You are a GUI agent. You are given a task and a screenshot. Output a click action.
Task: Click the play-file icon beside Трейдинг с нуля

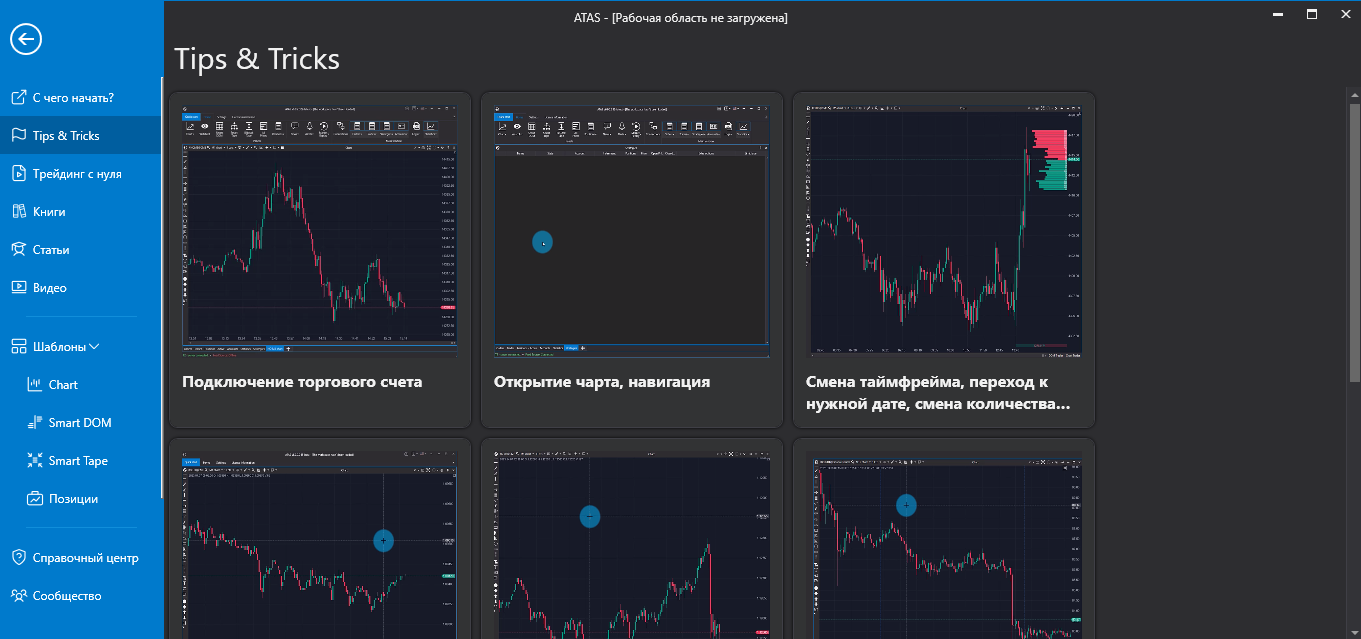pos(17,173)
